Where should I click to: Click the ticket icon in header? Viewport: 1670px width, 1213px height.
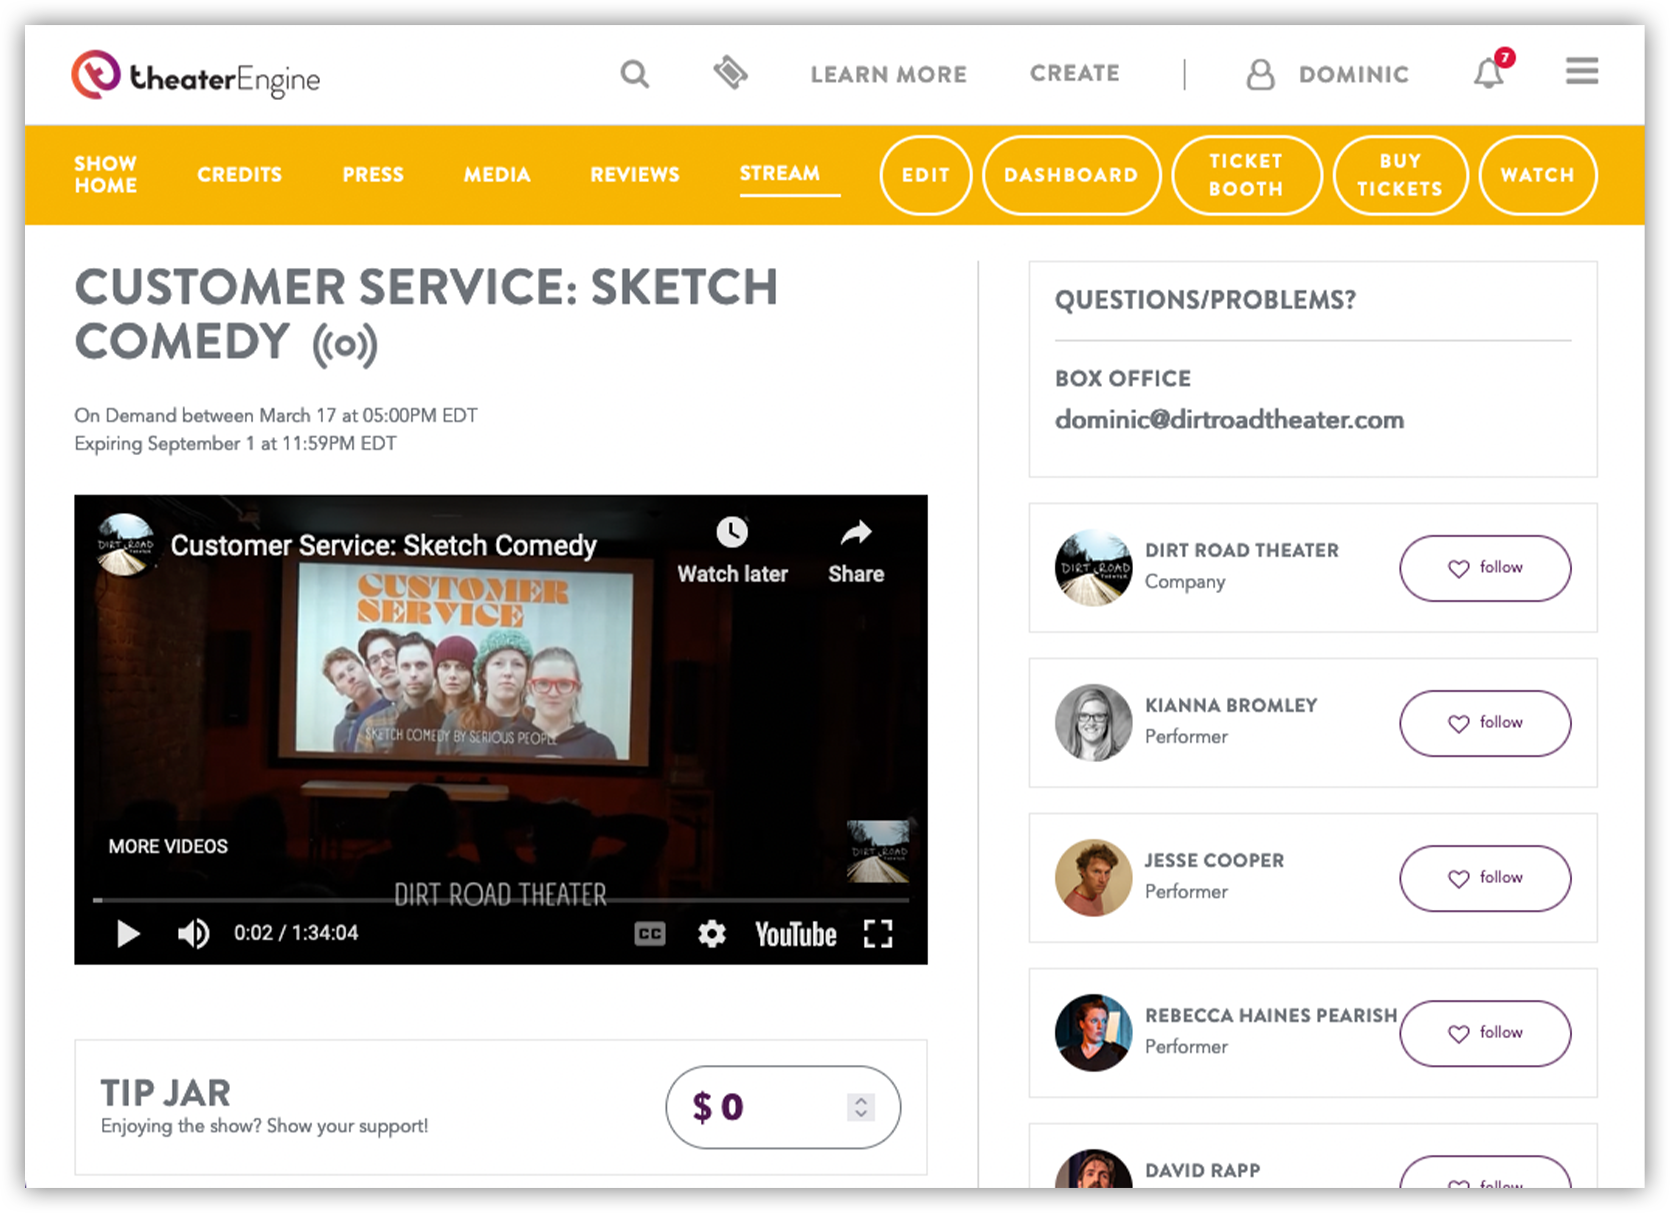[730, 73]
